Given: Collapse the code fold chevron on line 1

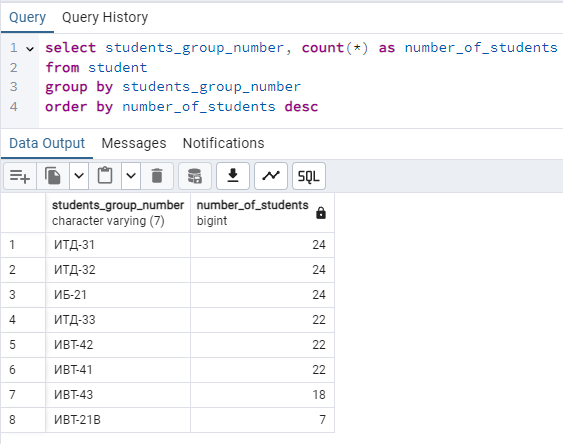Looking at the screenshot, I should pos(30,49).
